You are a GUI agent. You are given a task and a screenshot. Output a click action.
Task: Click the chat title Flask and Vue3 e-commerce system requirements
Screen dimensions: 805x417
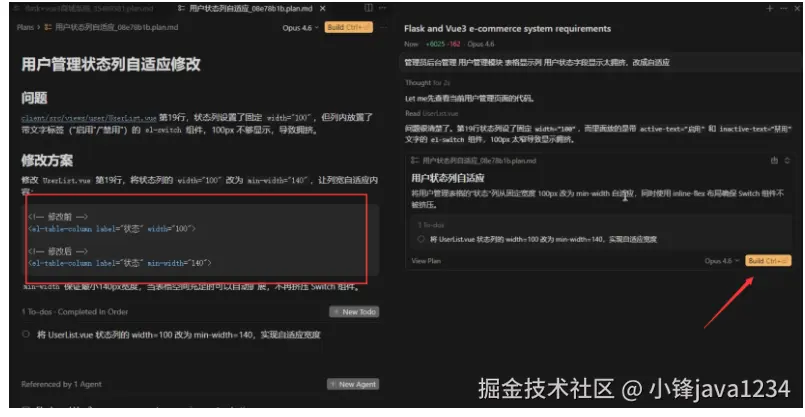click(507, 29)
